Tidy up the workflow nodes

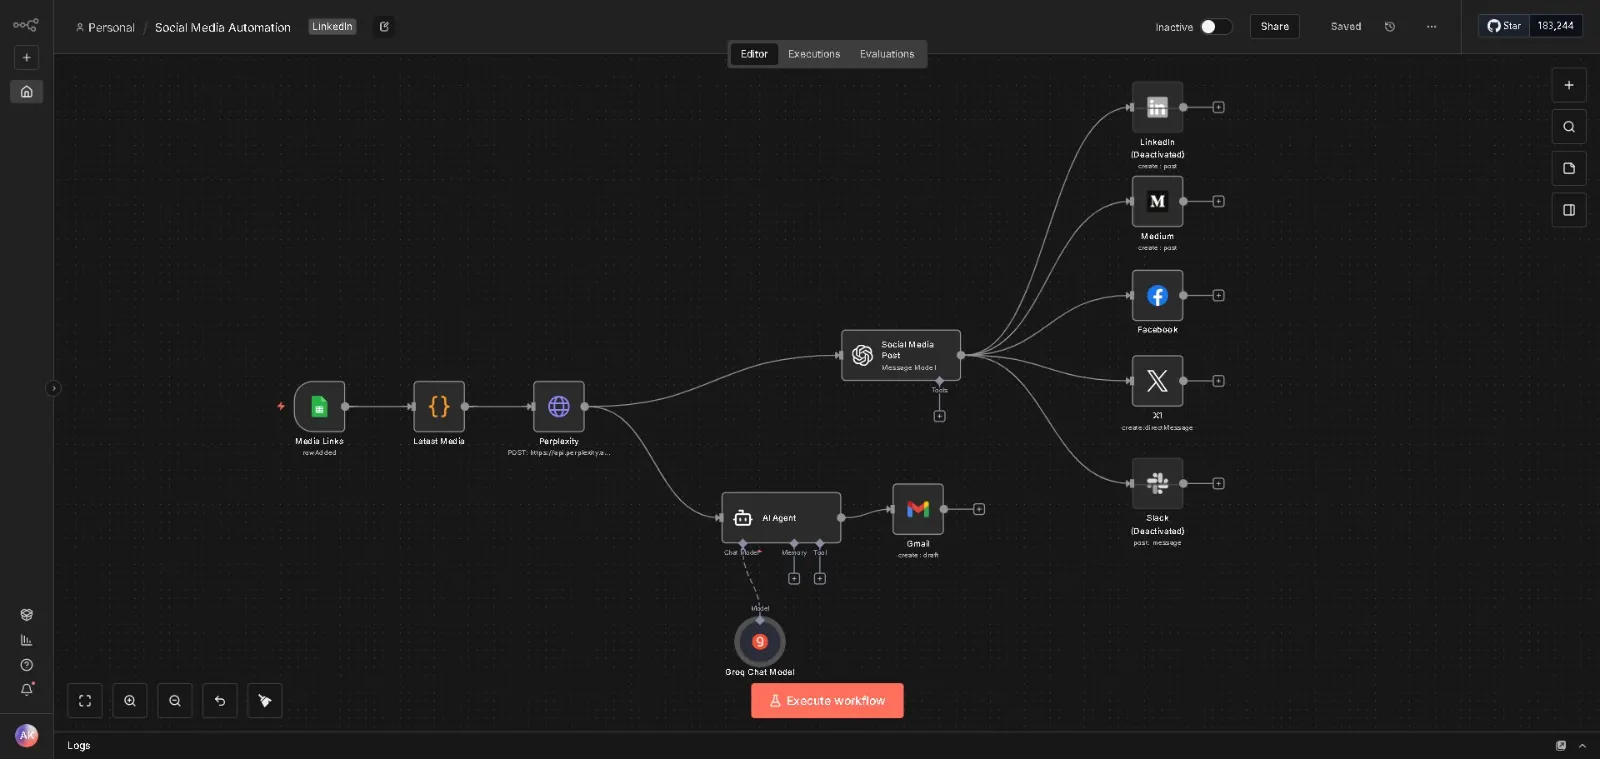click(x=265, y=701)
